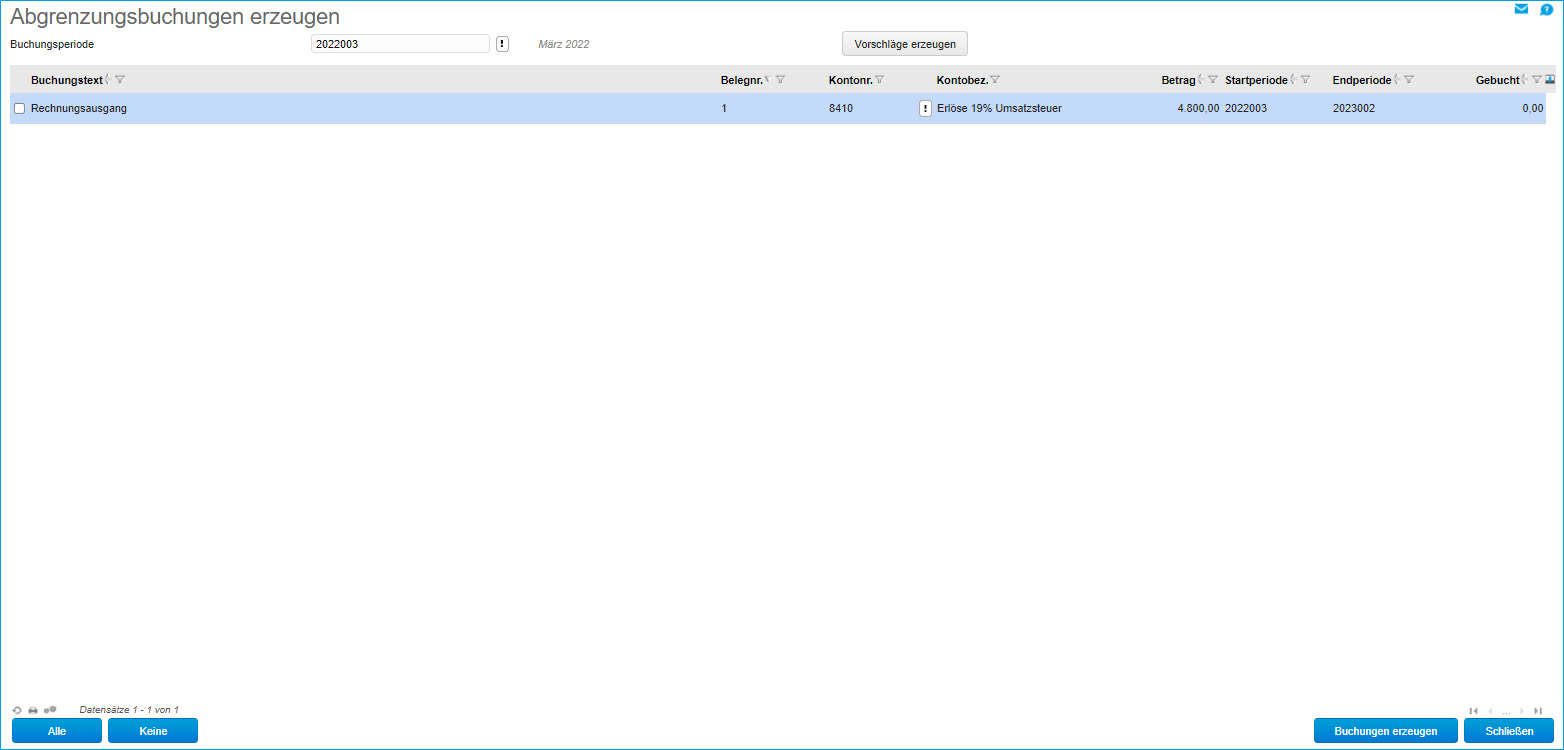The width and height of the screenshot is (1564, 750).
Task: Sort the table by Startperiode column header
Action: 1256,80
